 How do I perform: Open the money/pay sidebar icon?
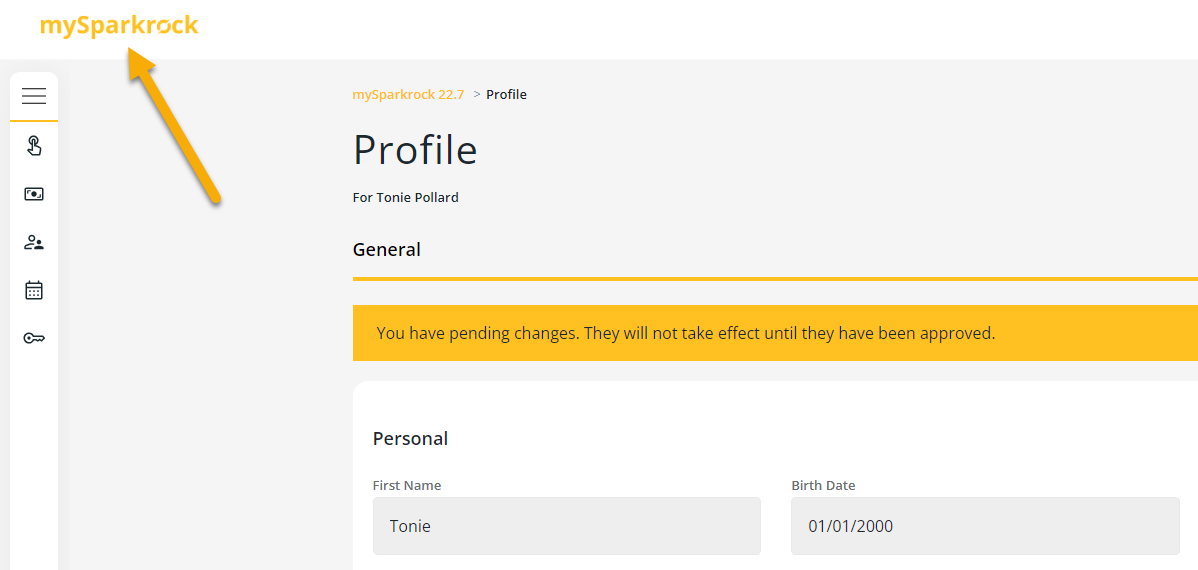pos(34,194)
